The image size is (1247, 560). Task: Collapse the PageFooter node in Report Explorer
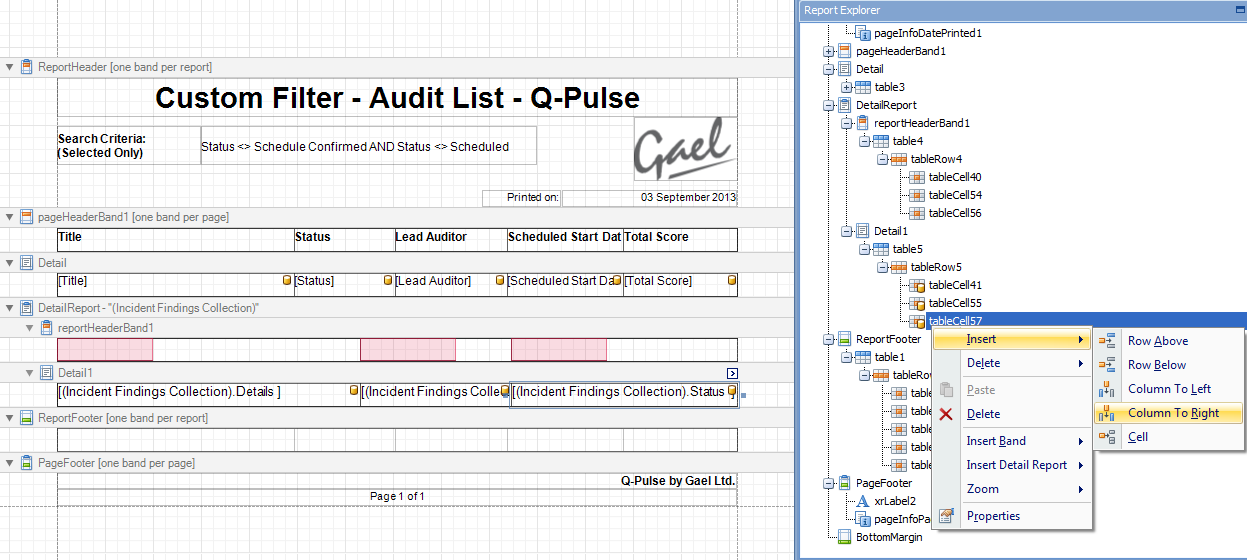(828, 483)
